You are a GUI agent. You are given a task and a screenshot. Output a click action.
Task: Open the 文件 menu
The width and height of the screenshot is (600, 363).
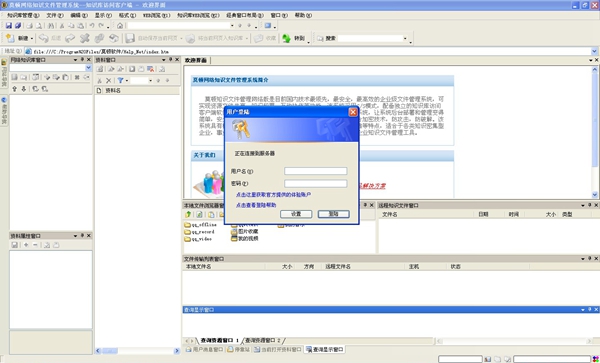click(x=55, y=15)
